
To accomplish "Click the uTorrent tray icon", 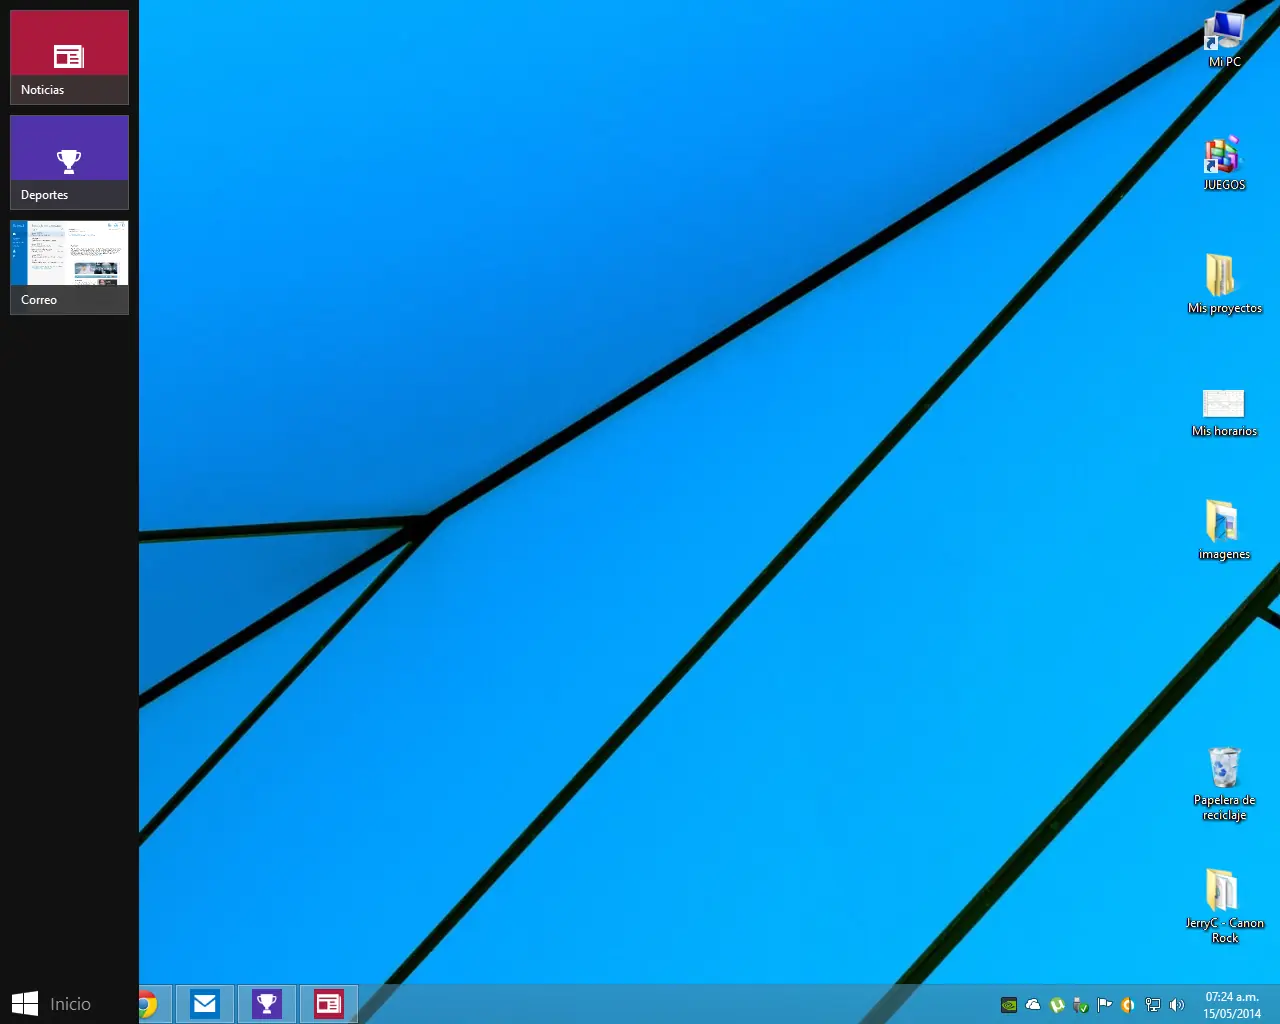I will (x=1057, y=1005).
